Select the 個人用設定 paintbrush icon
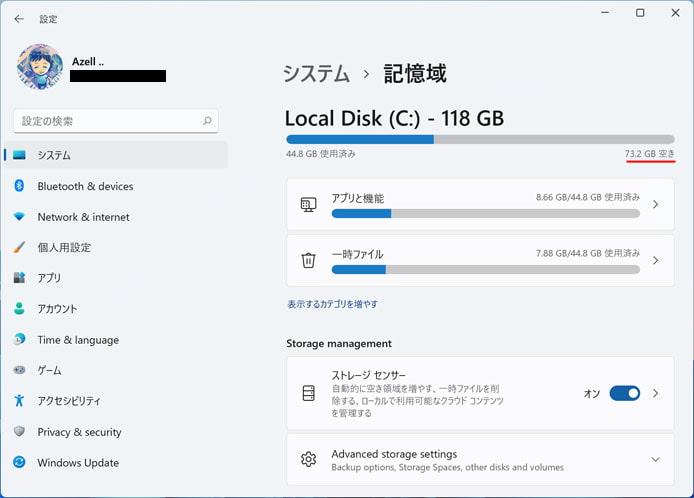This screenshot has width=694, height=498. 19,247
